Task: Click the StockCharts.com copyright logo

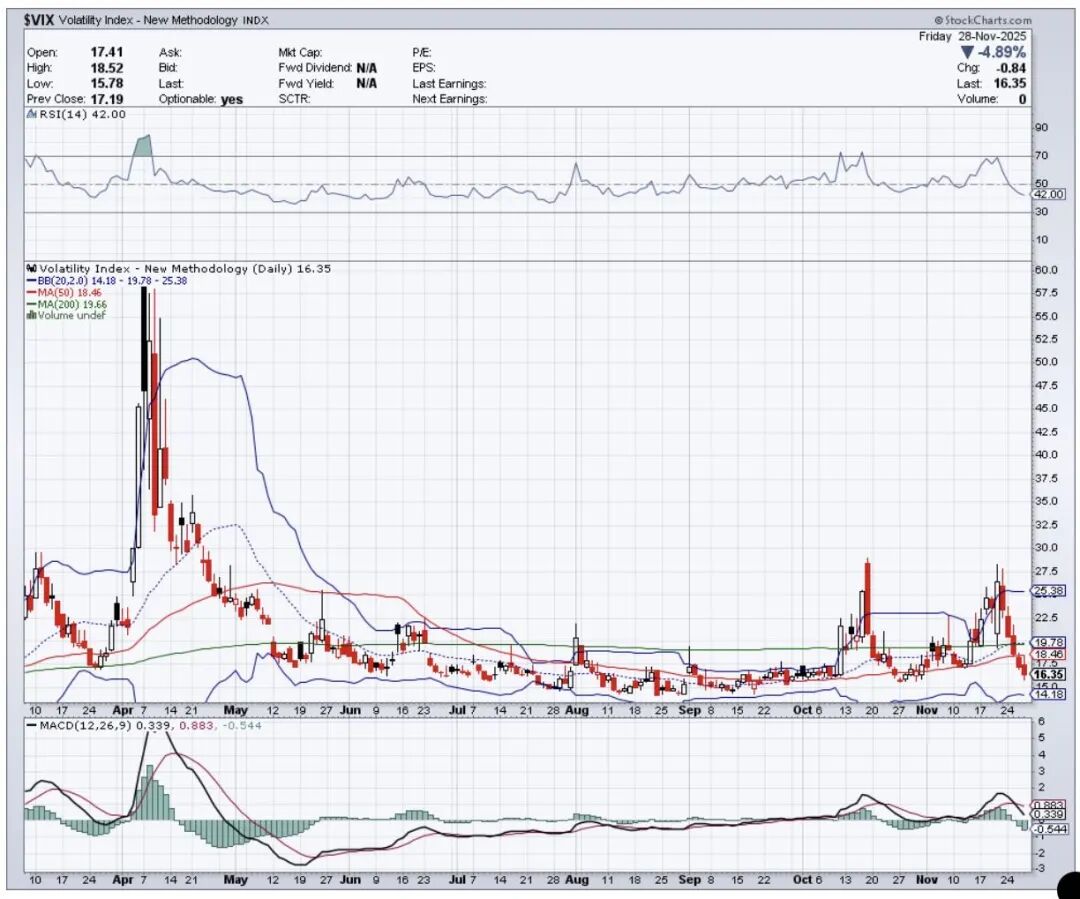Action: pyautogui.click(x=983, y=20)
